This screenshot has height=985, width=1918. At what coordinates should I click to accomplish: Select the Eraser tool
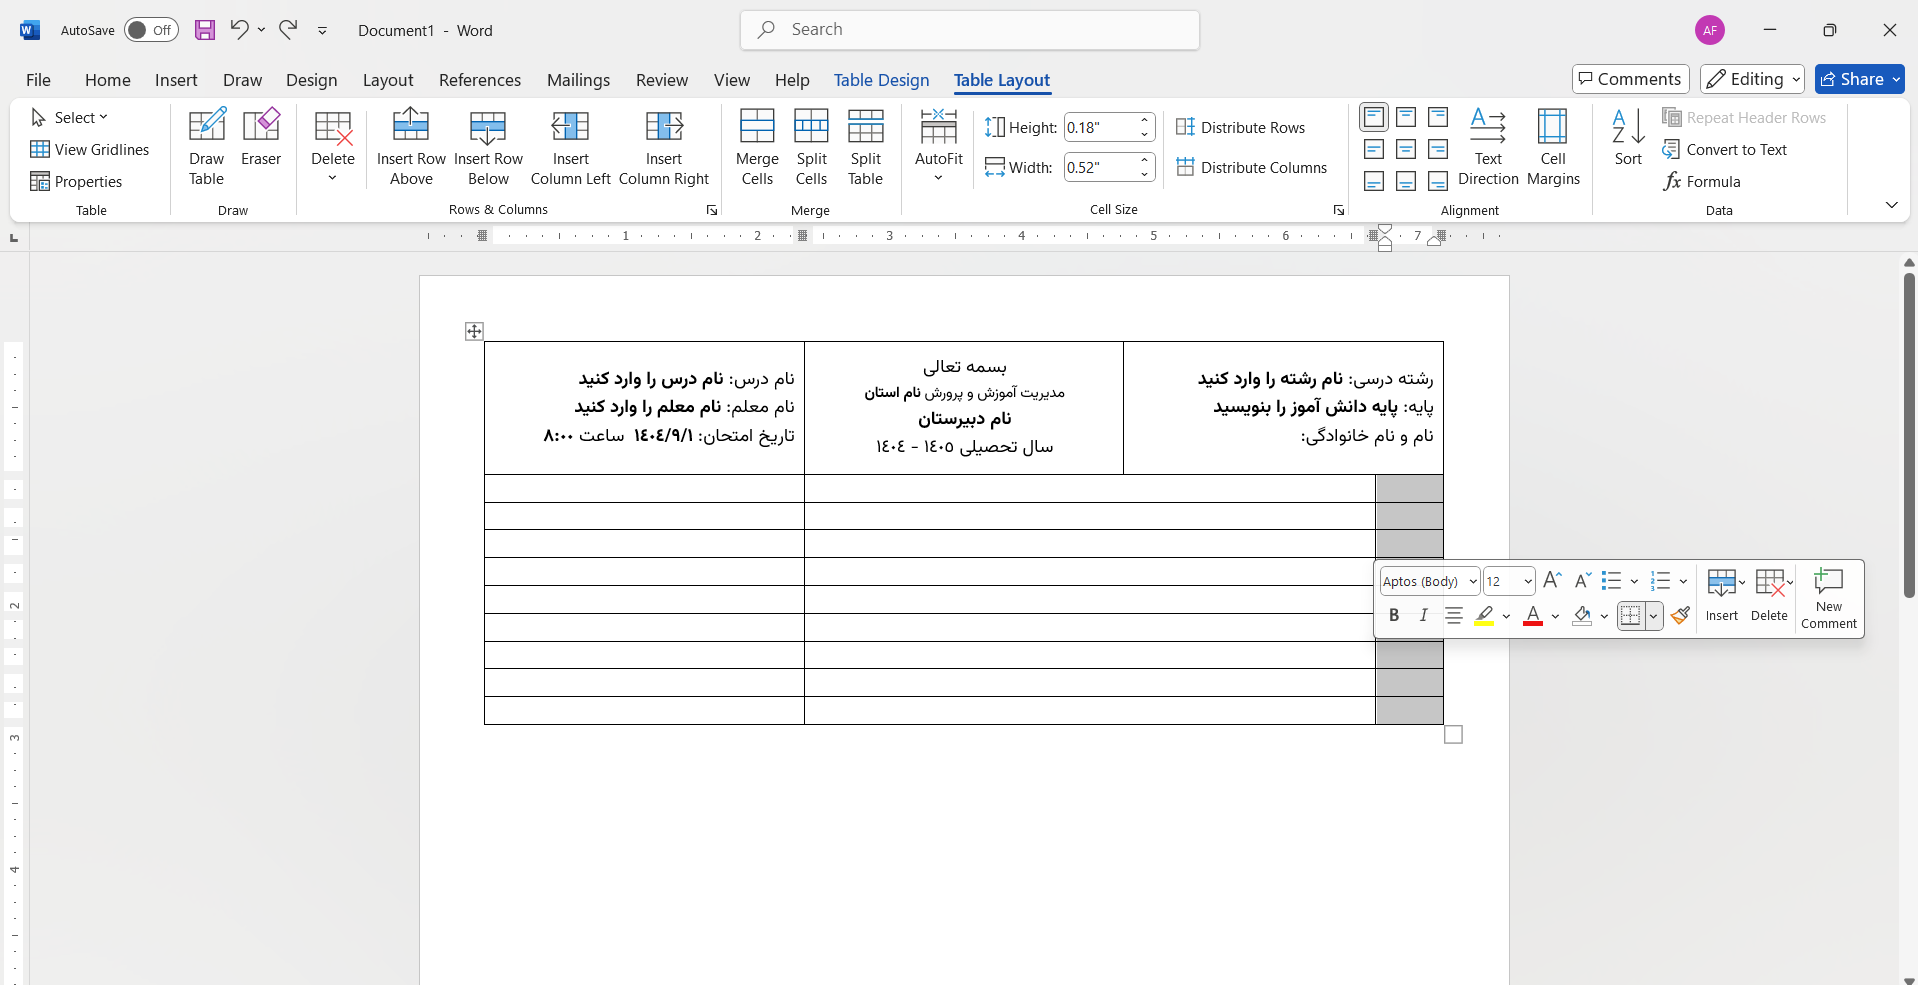(x=261, y=137)
